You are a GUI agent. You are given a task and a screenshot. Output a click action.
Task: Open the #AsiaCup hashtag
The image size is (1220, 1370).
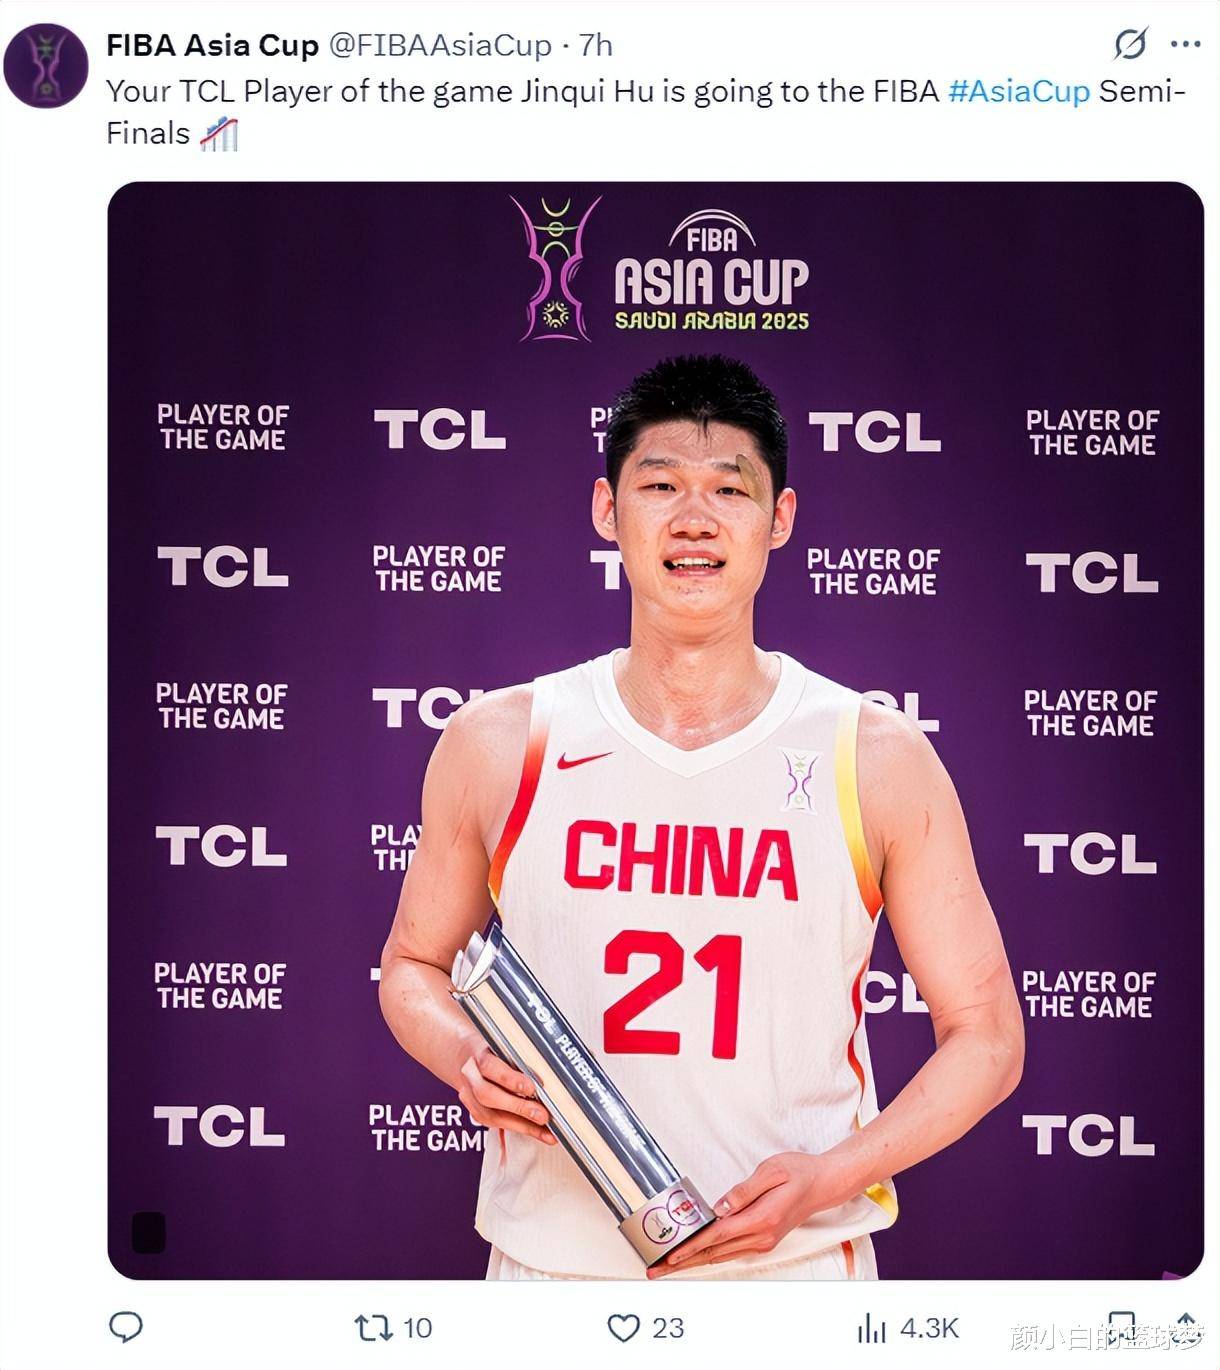pyautogui.click(x=1019, y=91)
